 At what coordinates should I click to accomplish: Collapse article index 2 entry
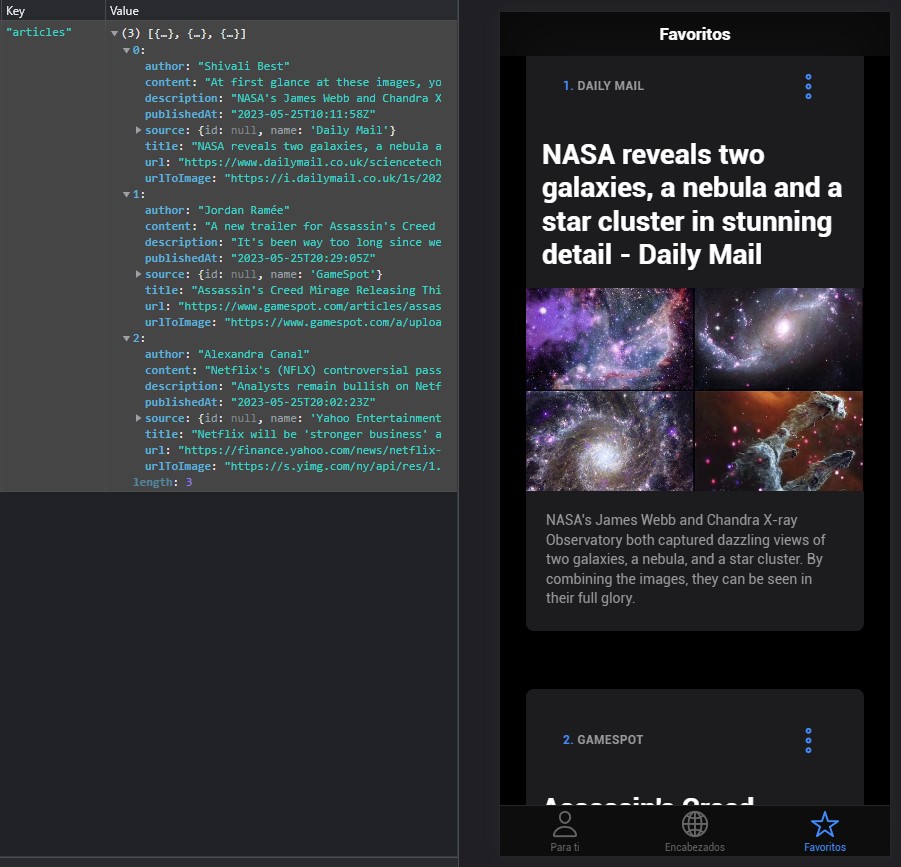pyautogui.click(x=126, y=338)
